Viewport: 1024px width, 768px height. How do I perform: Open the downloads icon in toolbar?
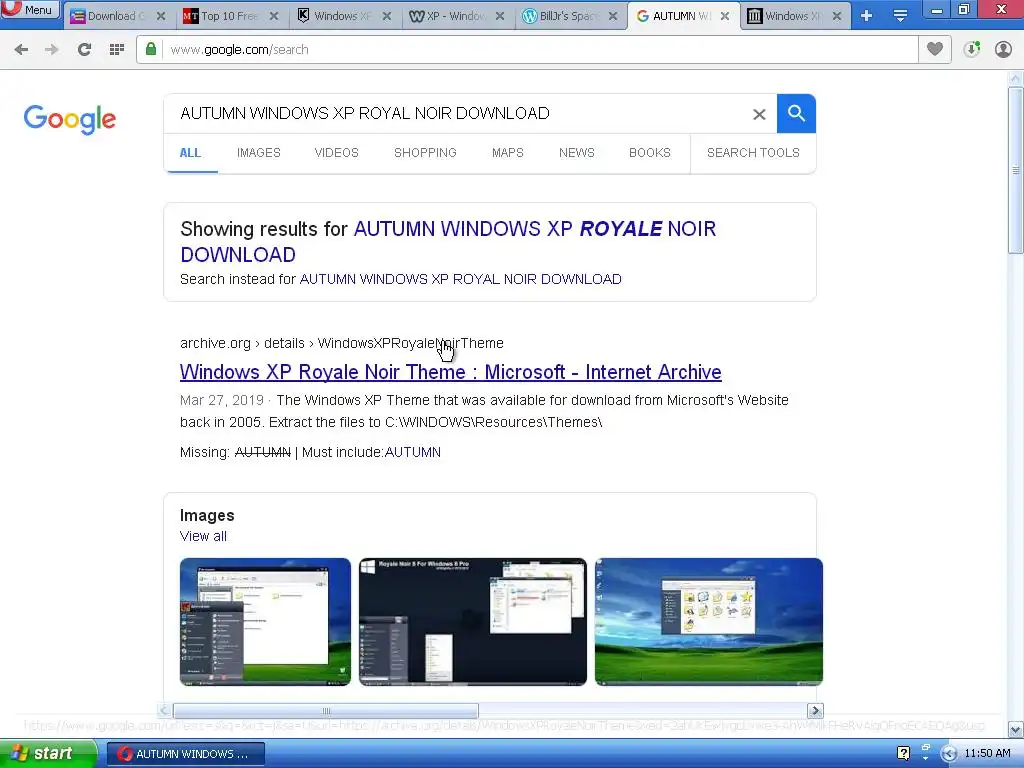pos(972,49)
